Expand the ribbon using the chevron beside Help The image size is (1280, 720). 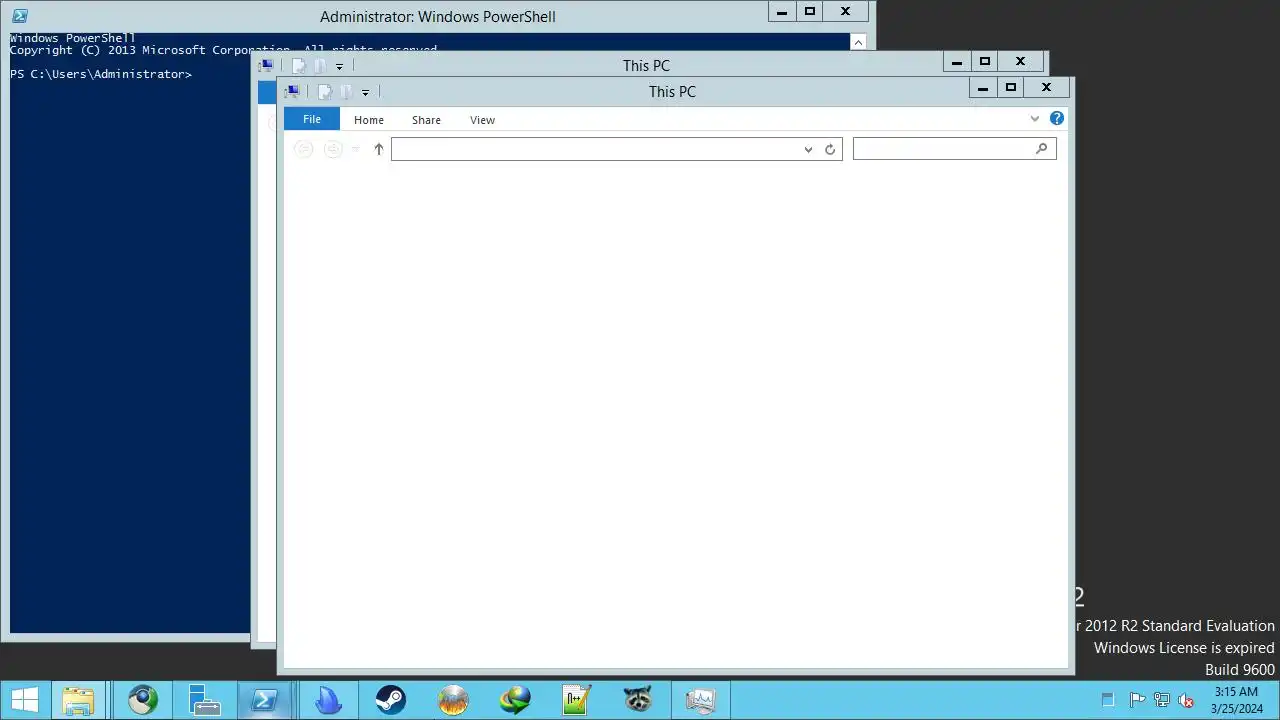[x=1035, y=119]
